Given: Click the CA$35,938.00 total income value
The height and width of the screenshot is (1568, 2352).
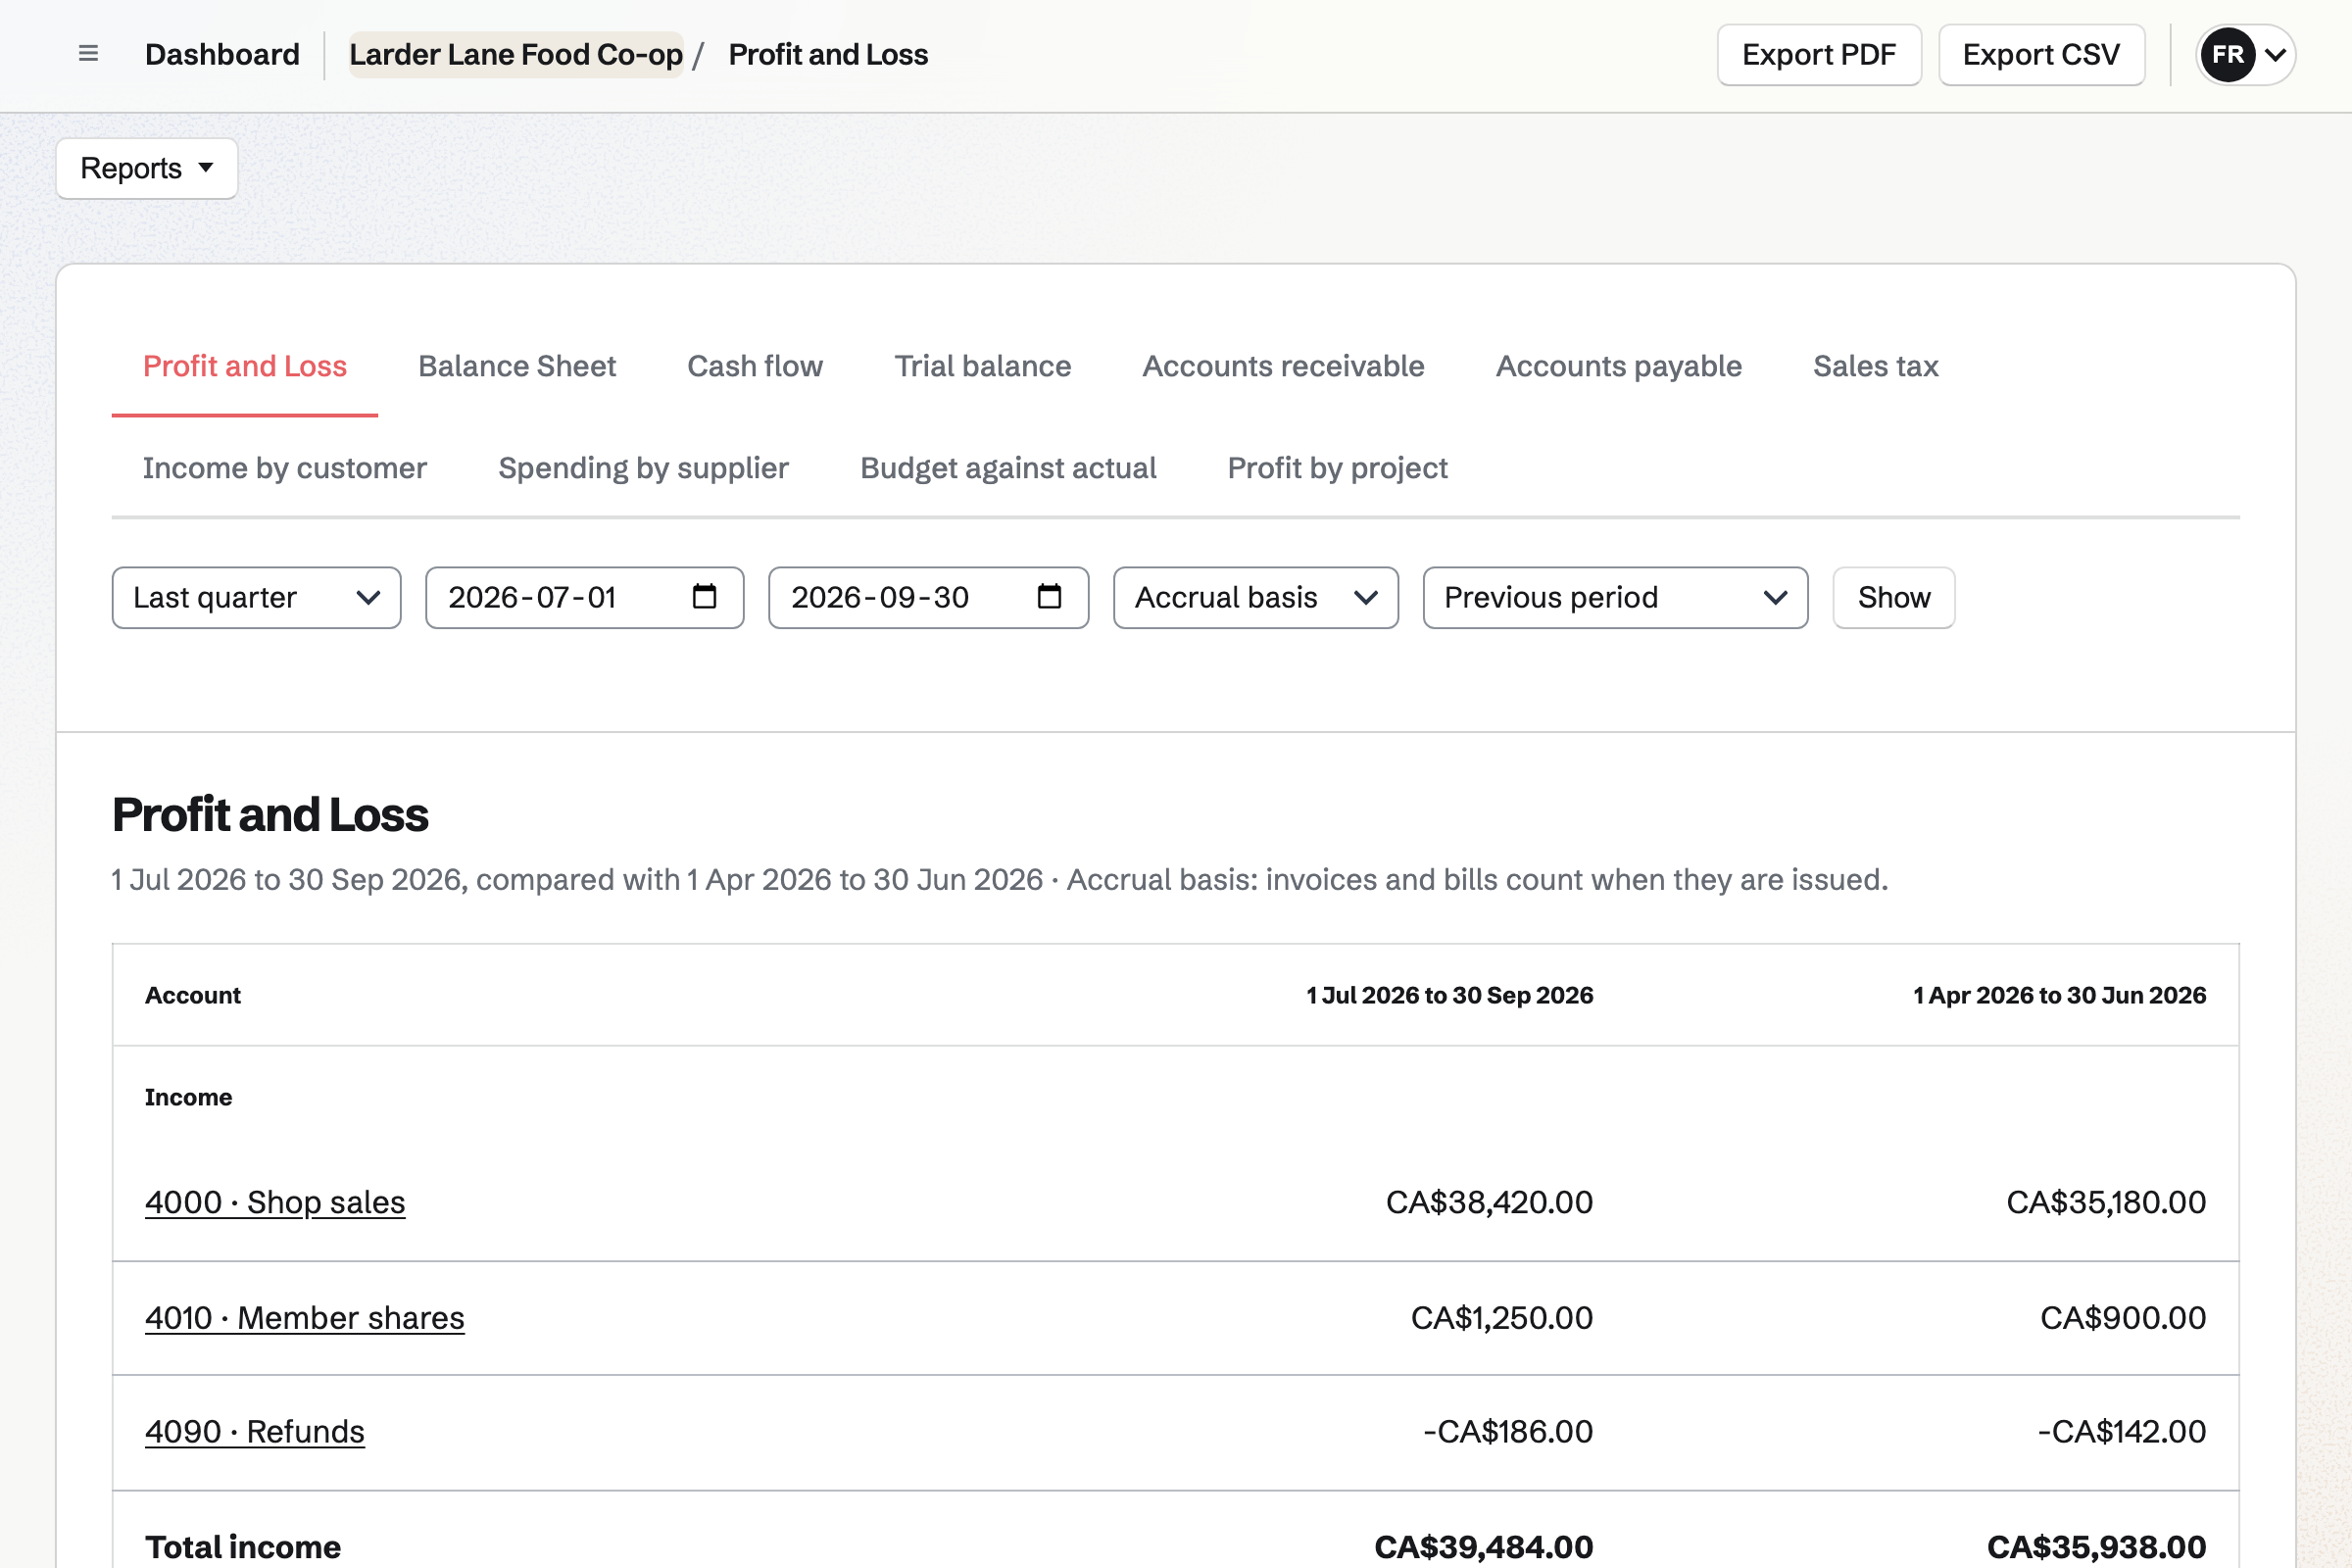Looking at the screenshot, I should 2096,1547.
